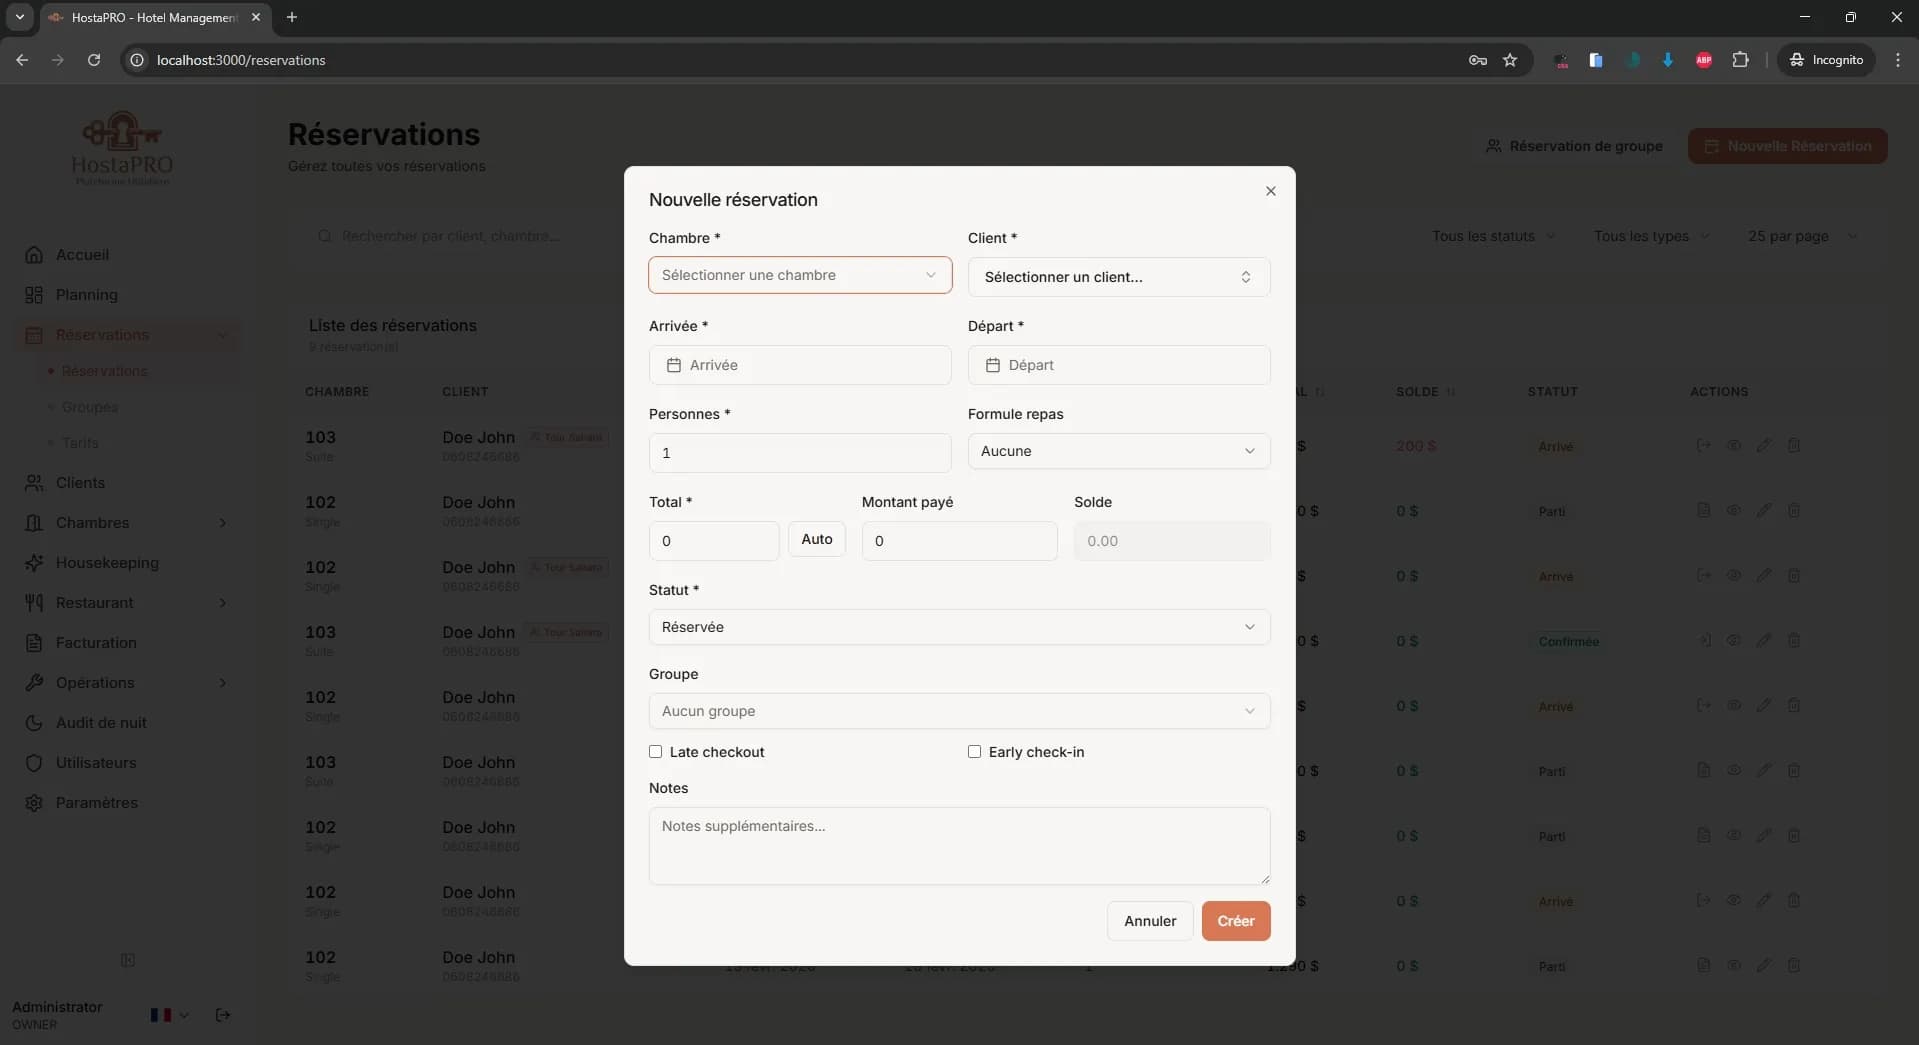Click the Annuler button
Viewport: 1919px width, 1045px height.
point(1149,921)
